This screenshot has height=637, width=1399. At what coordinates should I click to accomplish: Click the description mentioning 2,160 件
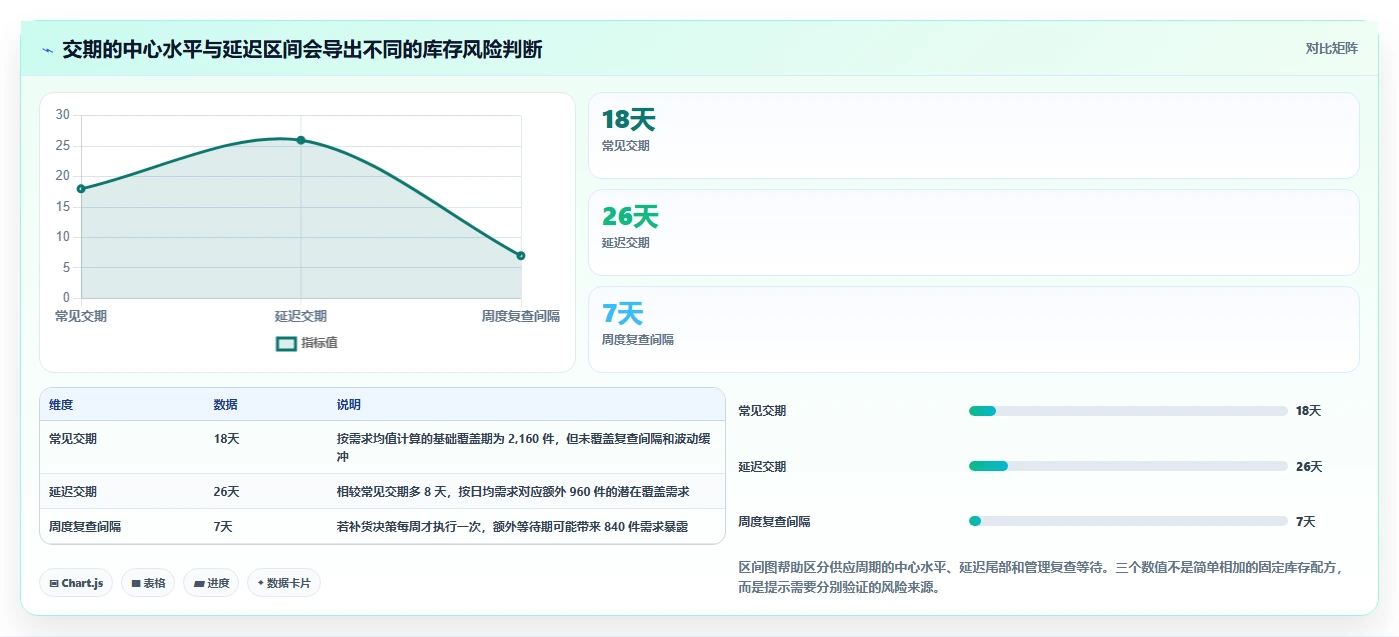pyautogui.click(x=524, y=447)
